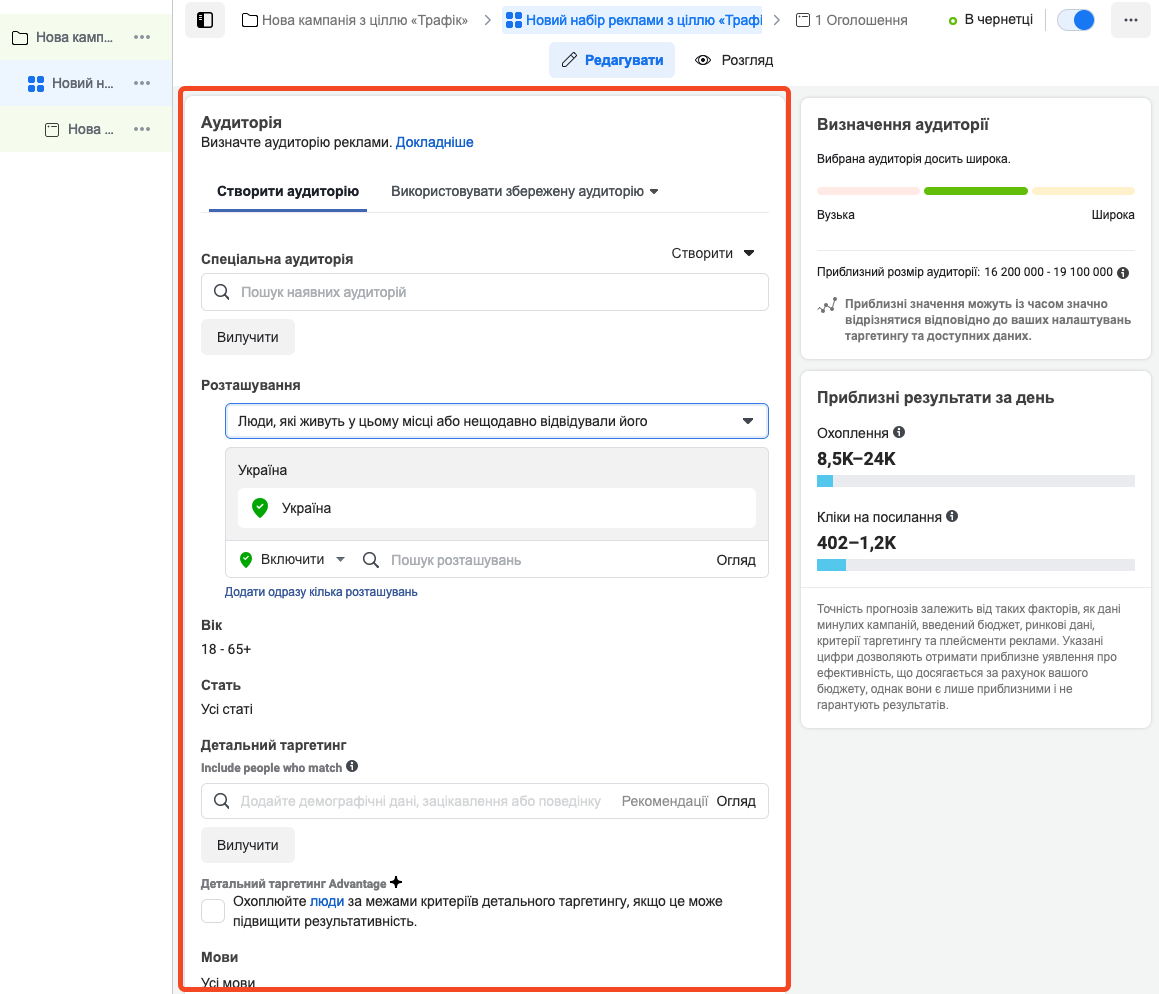The width and height of the screenshot is (1159, 994).
Task: Enable Advantage detailed targeting checkbox
Action: coord(213,911)
